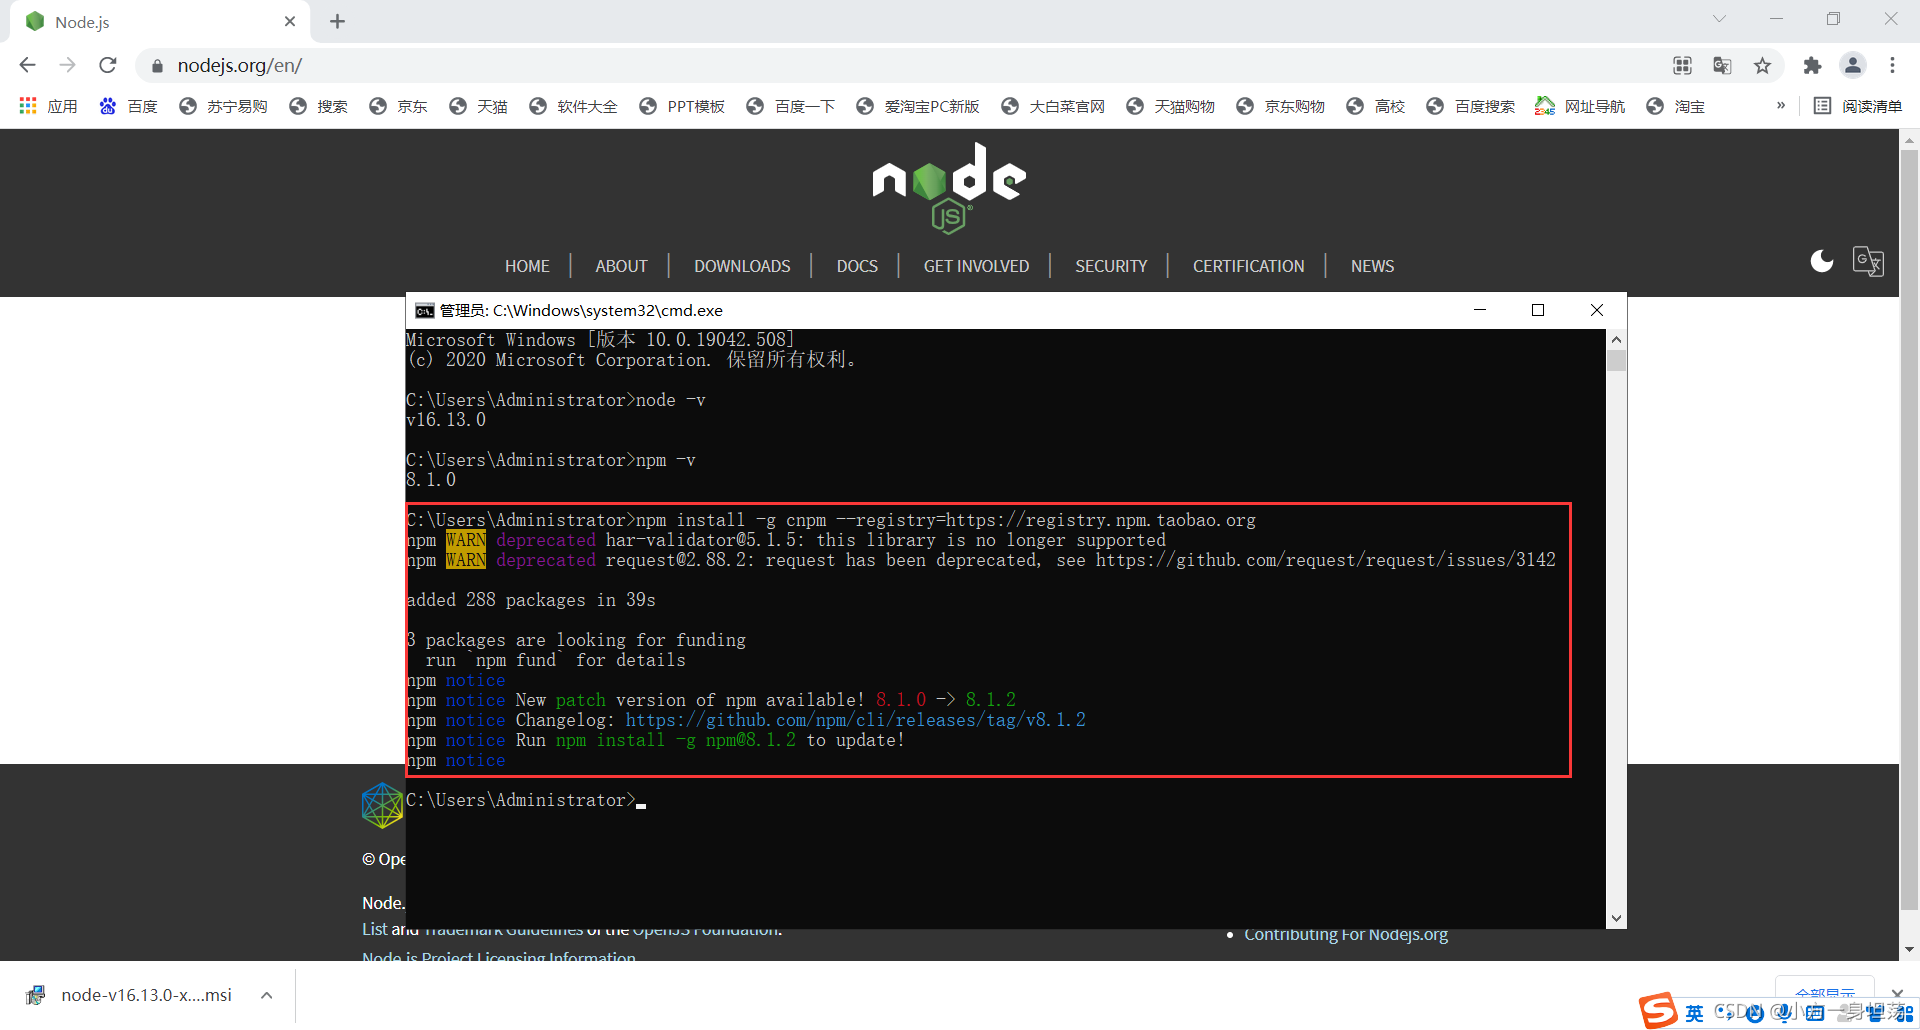Open the 百度 bookmark

point(128,106)
